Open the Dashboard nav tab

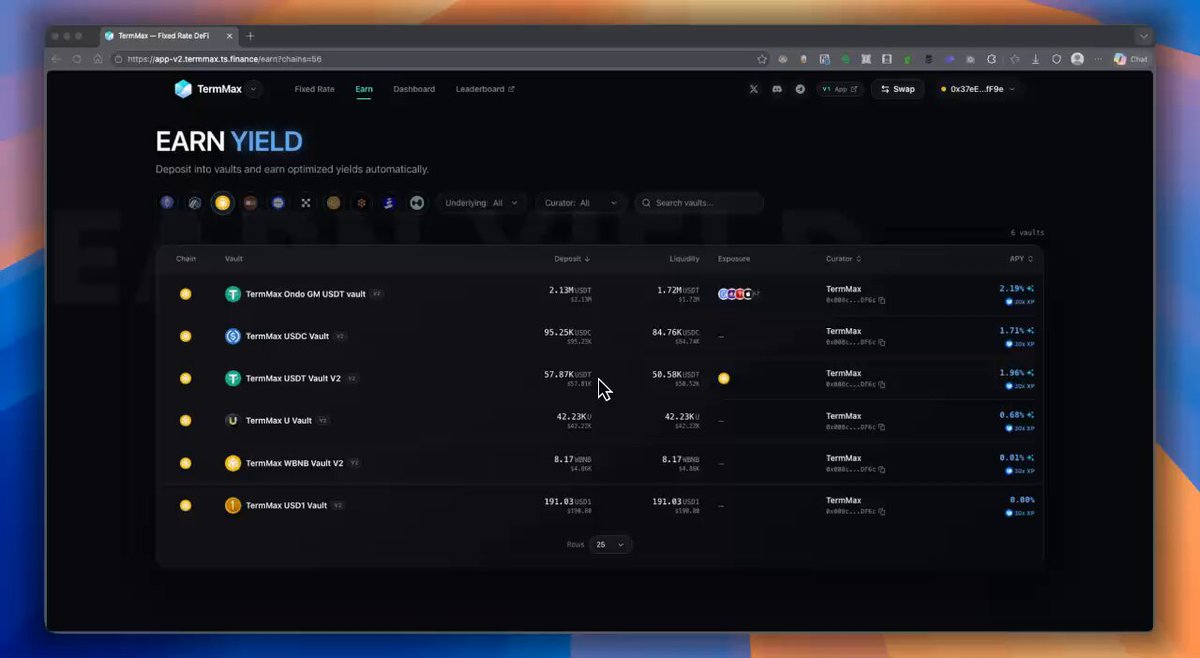[x=414, y=89]
